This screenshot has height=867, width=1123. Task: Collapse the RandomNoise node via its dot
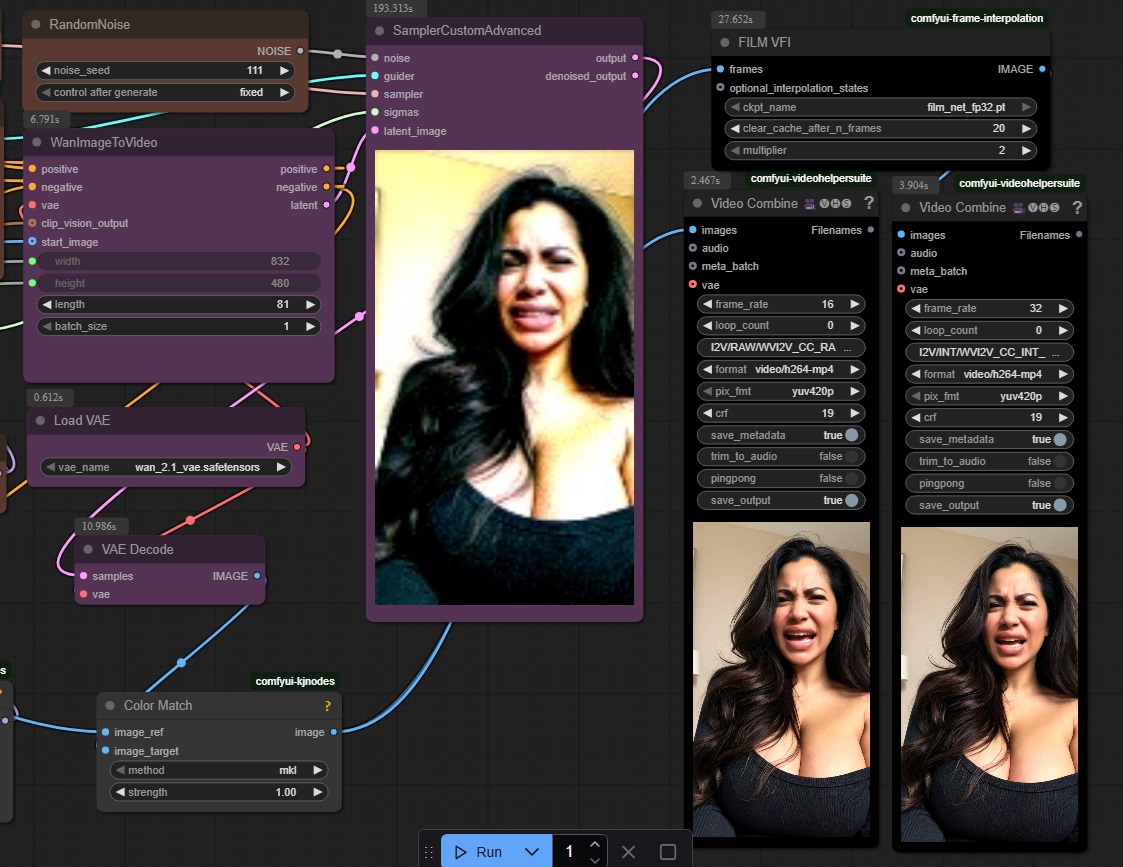click(36, 24)
